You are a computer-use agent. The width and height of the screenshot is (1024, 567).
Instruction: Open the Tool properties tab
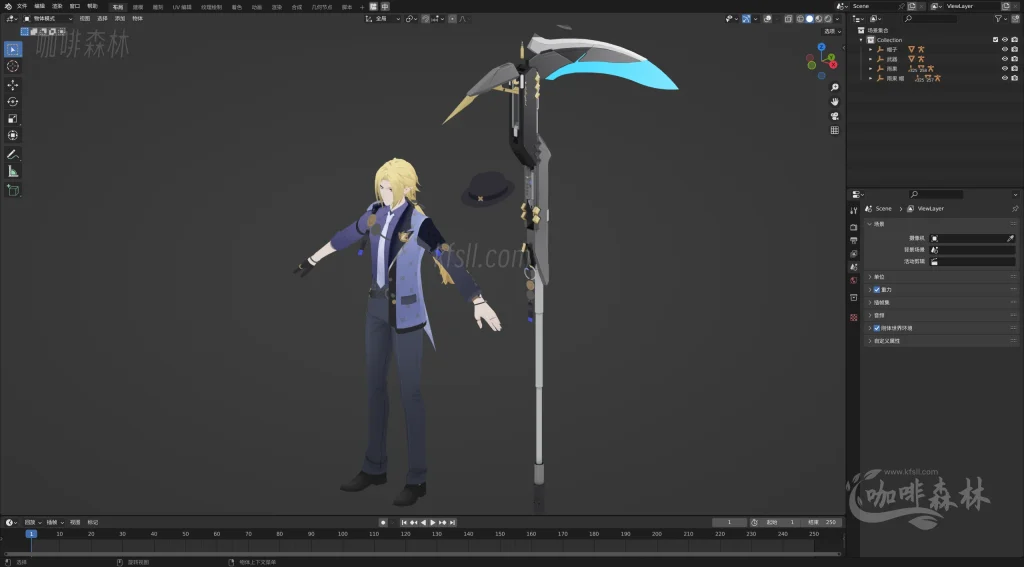click(x=854, y=210)
